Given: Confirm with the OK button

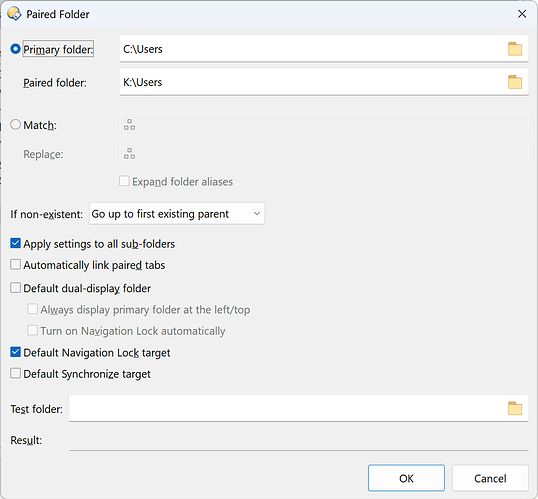Looking at the screenshot, I should (x=406, y=478).
